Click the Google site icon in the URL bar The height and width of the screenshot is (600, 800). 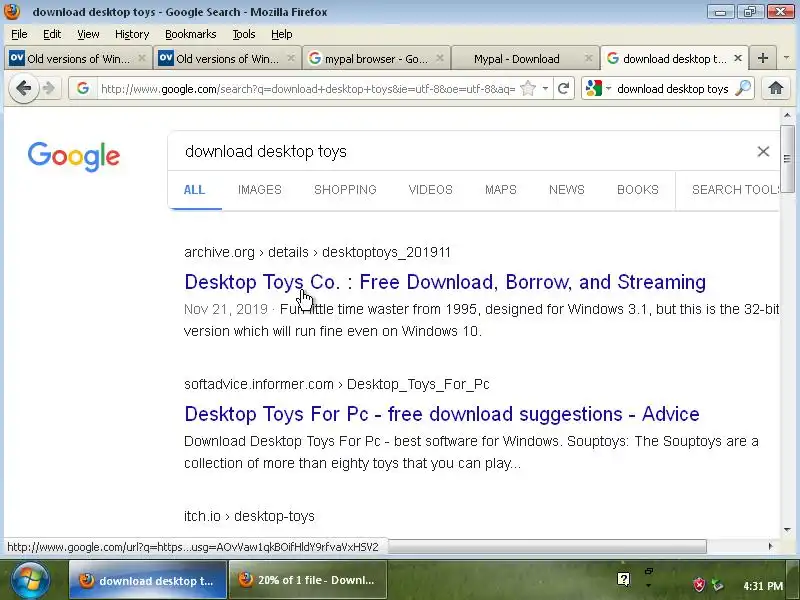(x=83, y=89)
